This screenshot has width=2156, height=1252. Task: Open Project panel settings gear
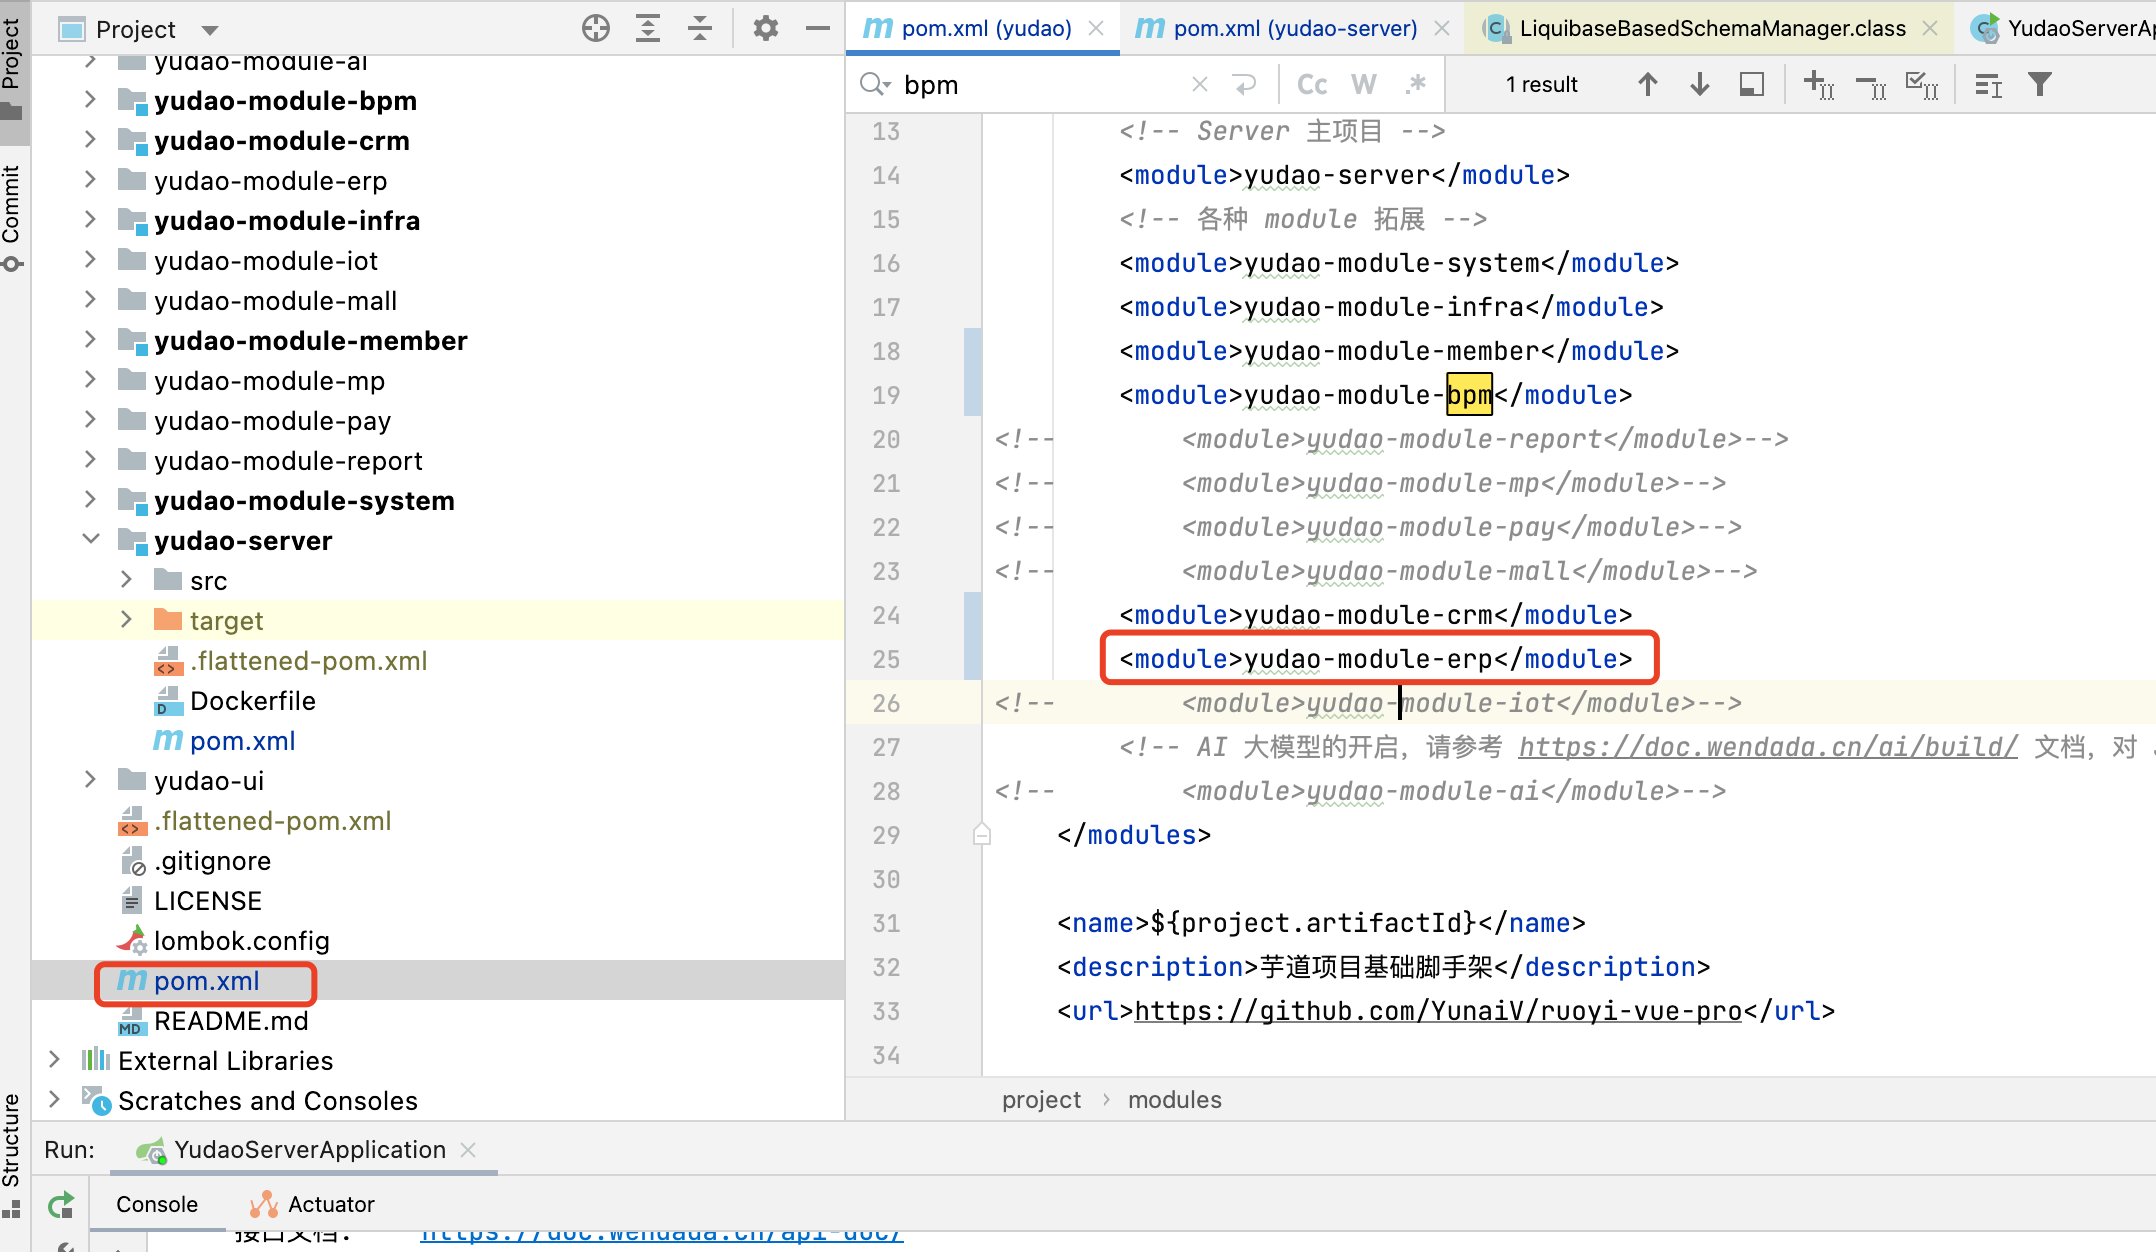[x=766, y=29]
